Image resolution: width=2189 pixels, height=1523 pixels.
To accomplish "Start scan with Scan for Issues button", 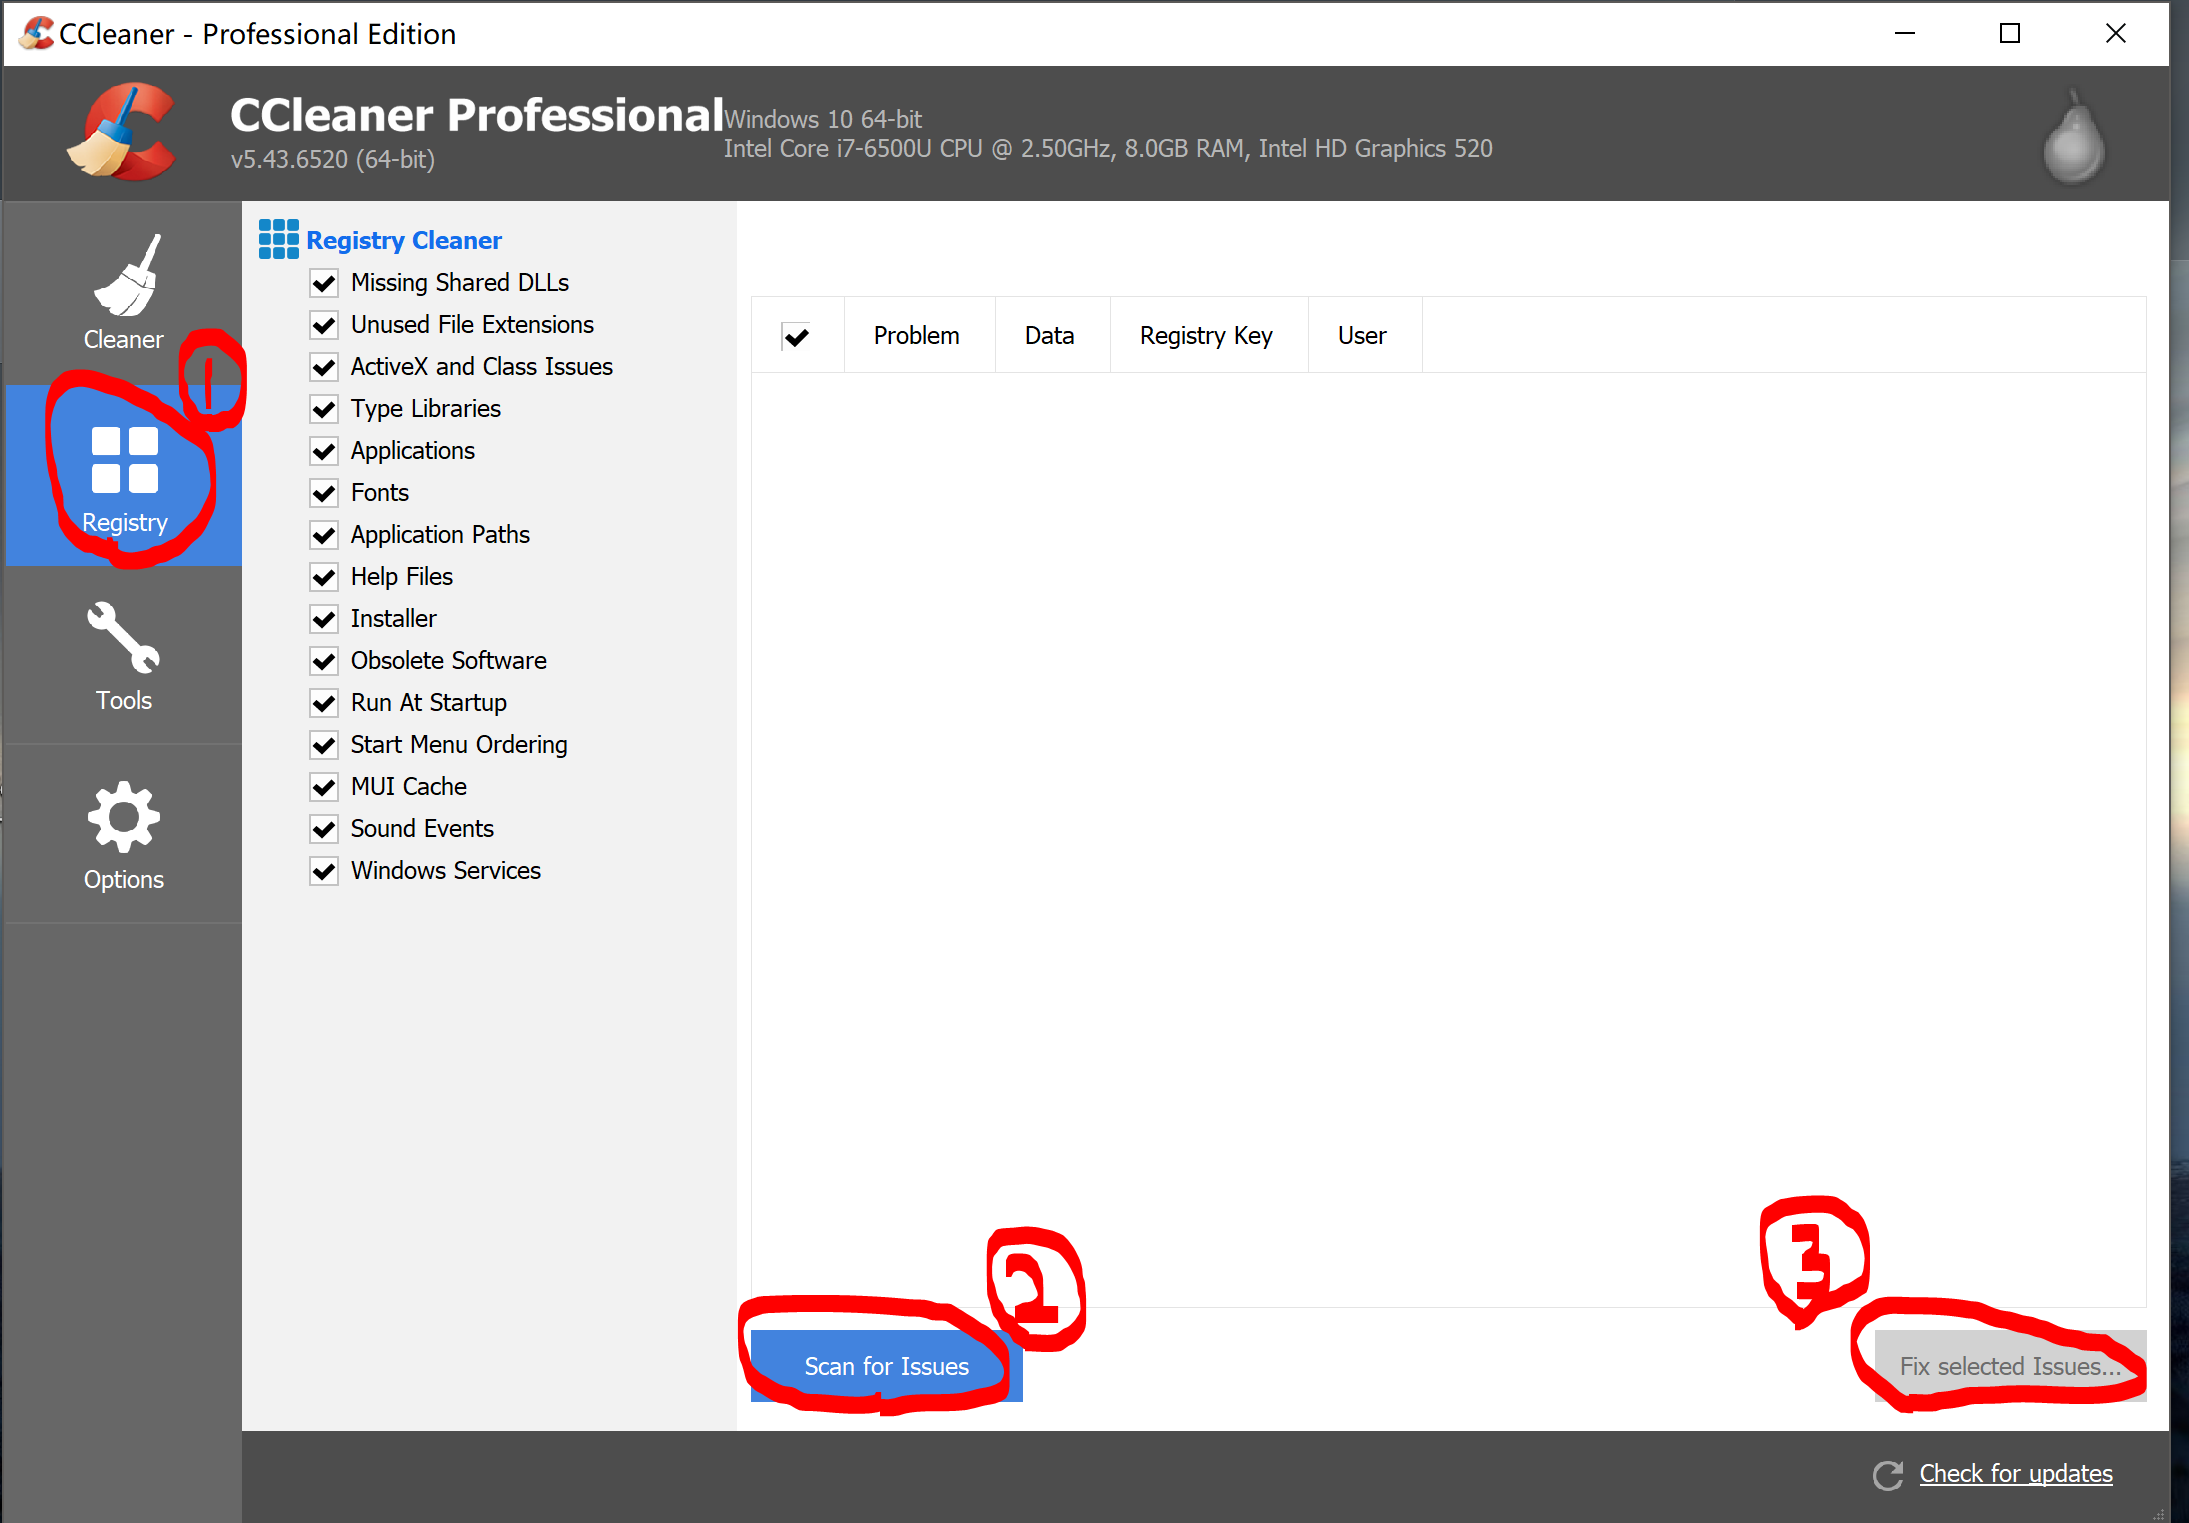I will (x=886, y=1366).
